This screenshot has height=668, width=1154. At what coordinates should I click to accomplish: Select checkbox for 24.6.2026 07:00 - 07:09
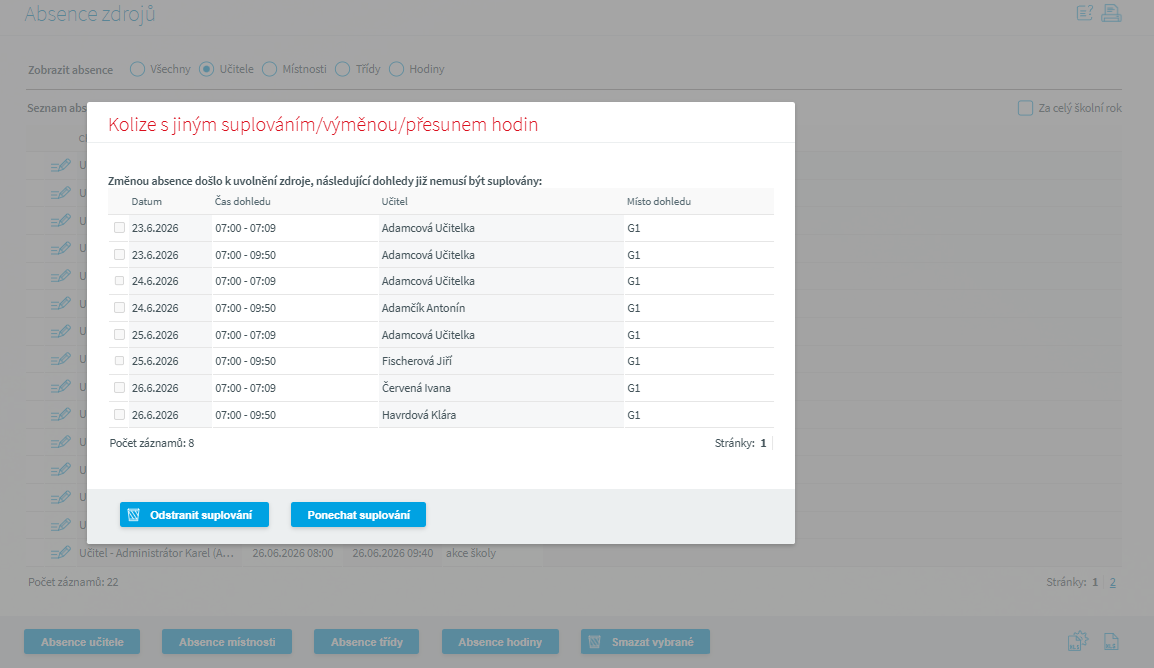tap(119, 281)
